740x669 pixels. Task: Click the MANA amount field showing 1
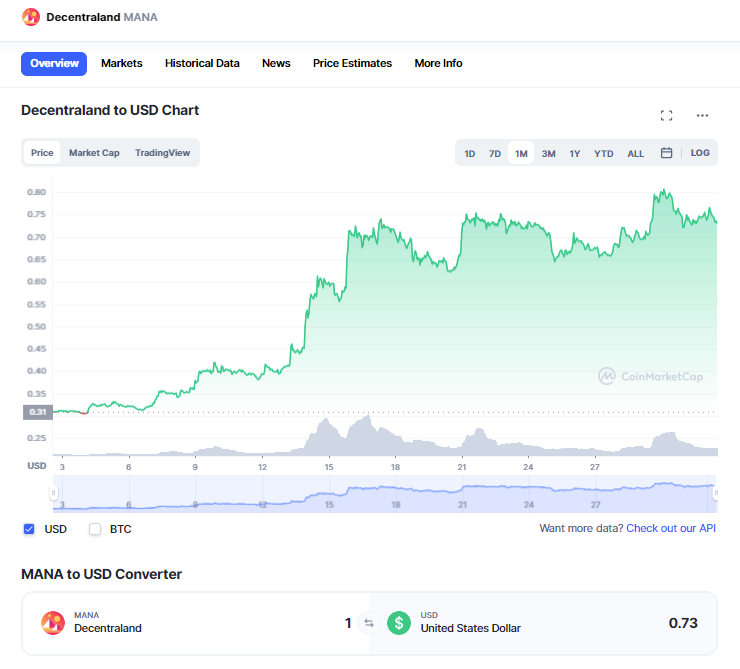(348, 623)
